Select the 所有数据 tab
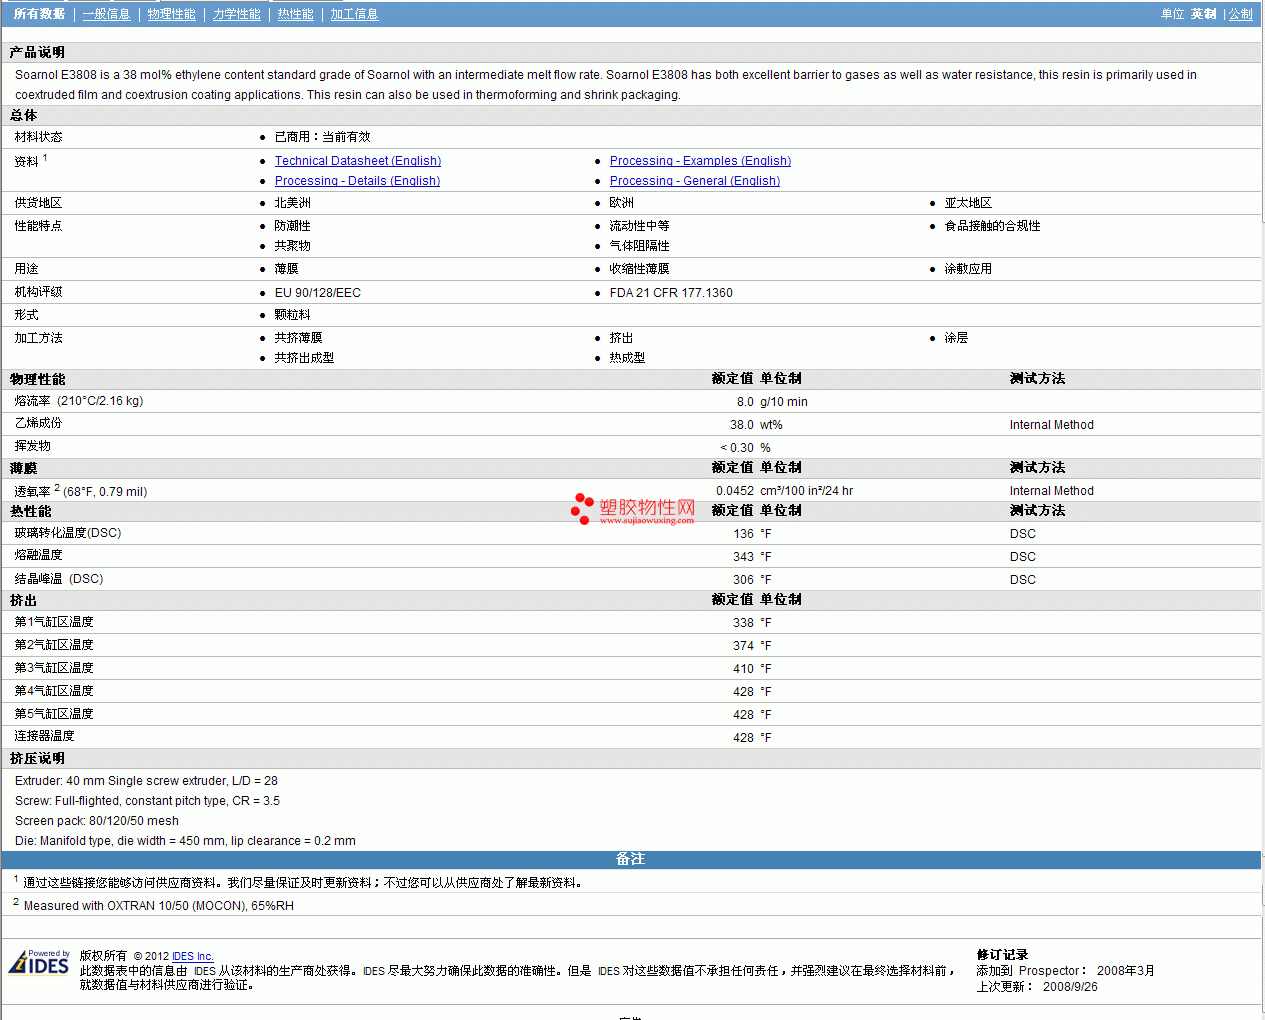1265x1020 pixels. (39, 14)
